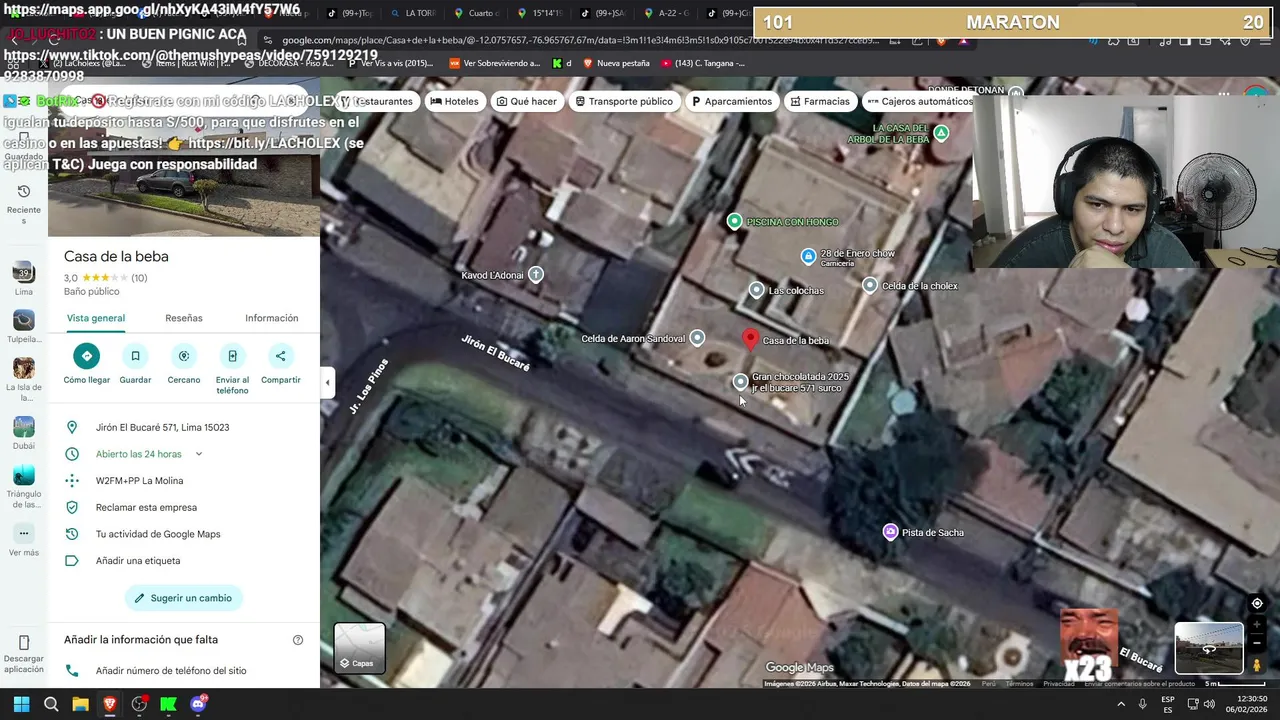Select the Pista de Sacha marker
The image size is (1280, 720).
coord(890,532)
